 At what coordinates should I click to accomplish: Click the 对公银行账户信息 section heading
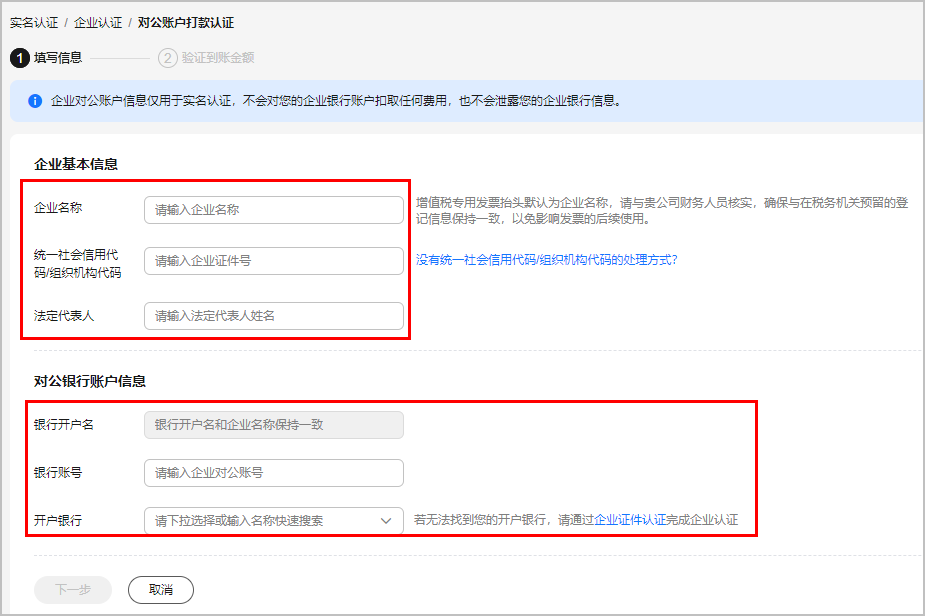click(x=90, y=382)
